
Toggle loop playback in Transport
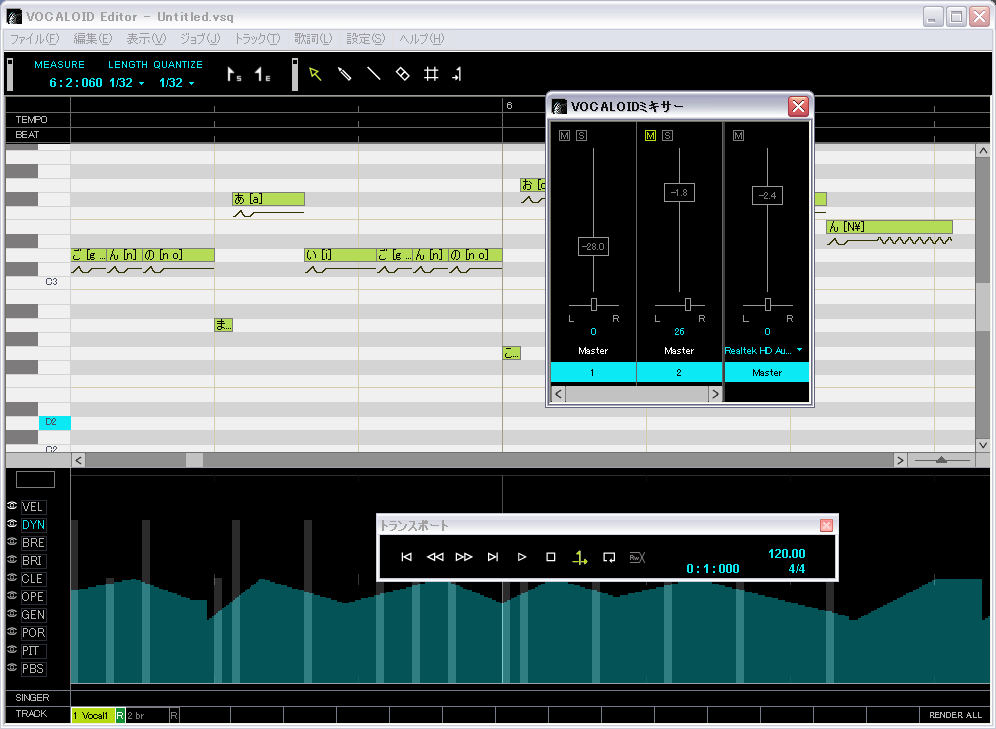click(x=609, y=558)
